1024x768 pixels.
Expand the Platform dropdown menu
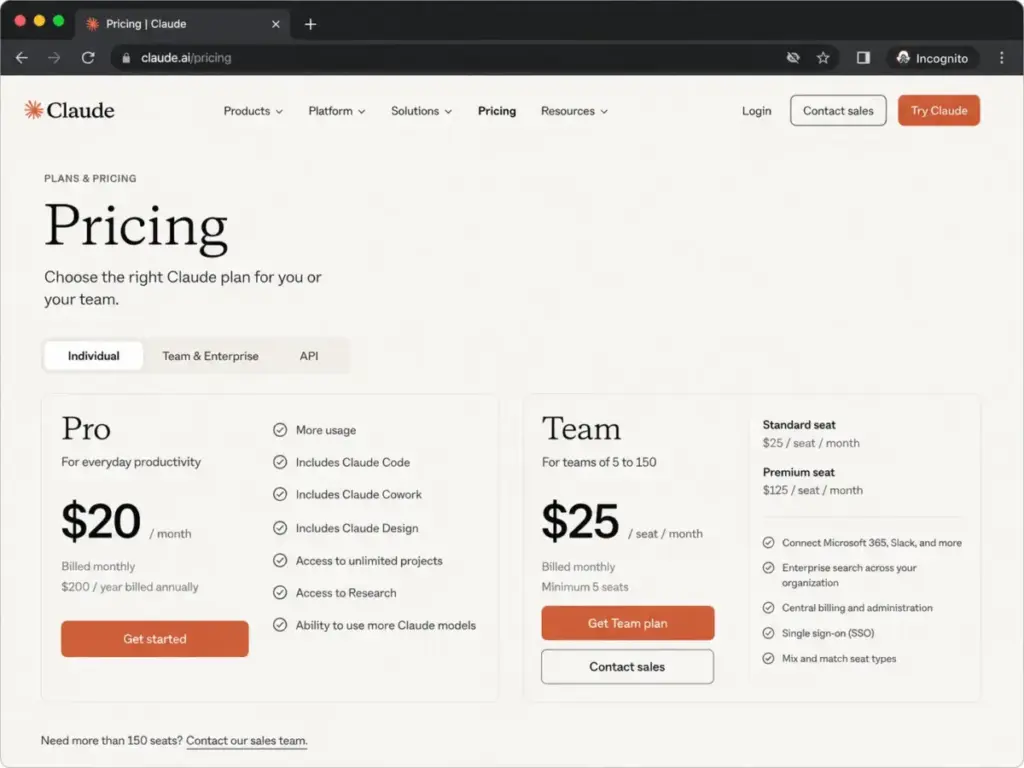point(336,111)
